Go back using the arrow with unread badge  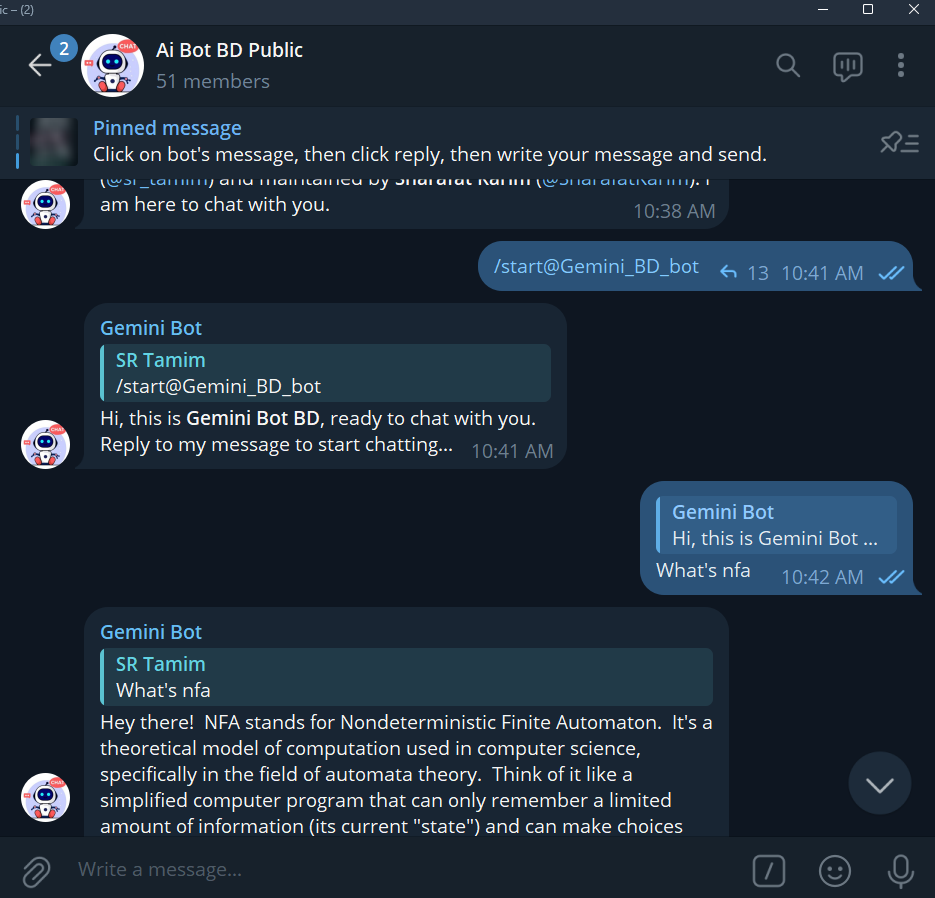pyautogui.click(x=39, y=66)
